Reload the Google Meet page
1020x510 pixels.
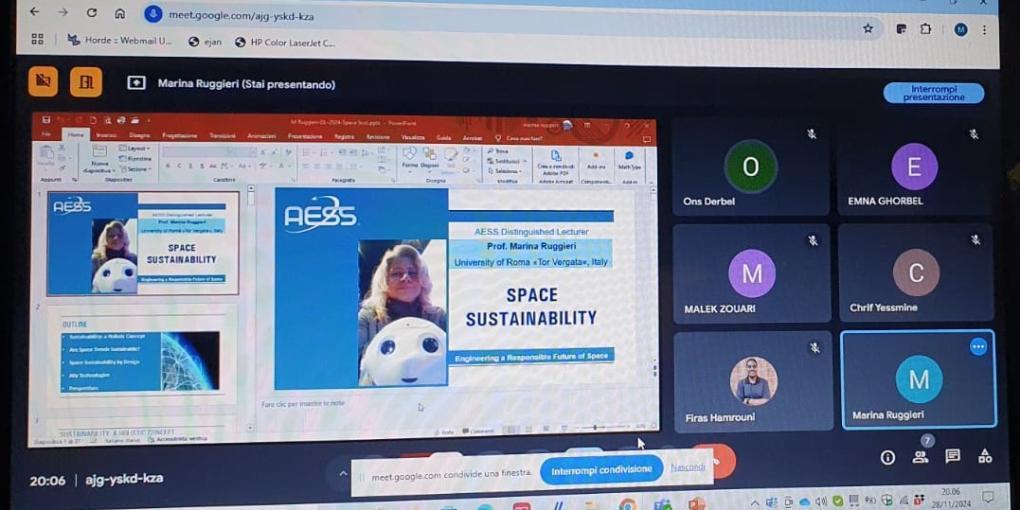click(92, 12)
